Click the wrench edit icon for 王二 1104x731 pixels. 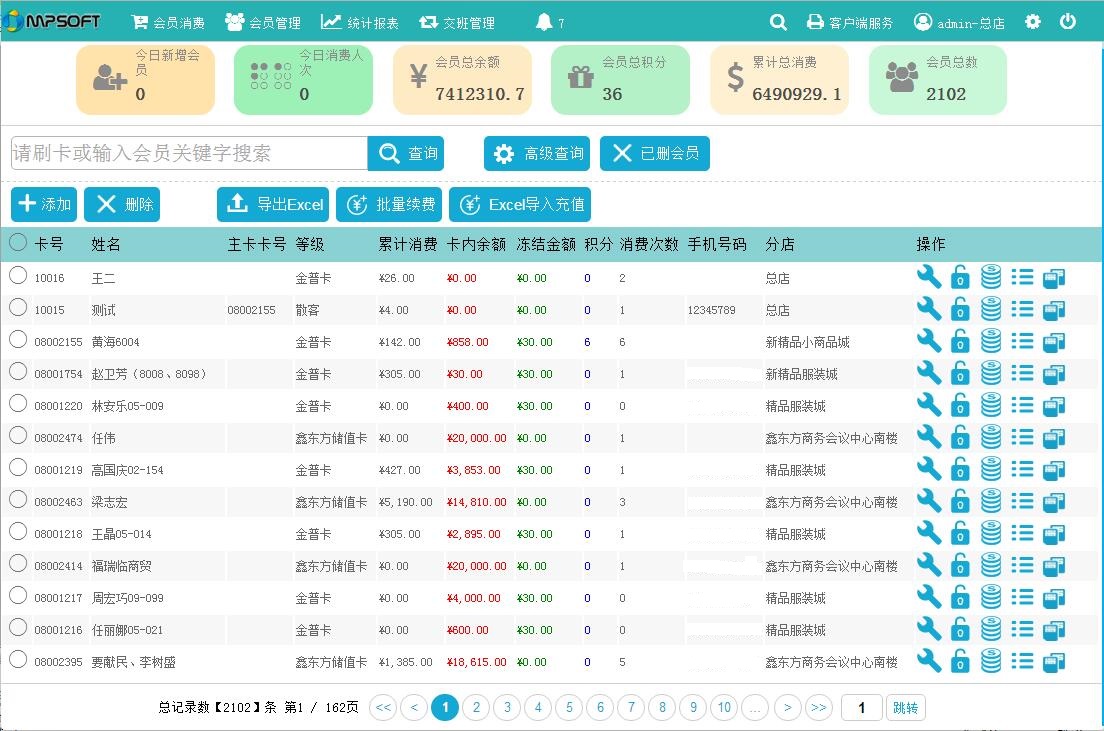pyautogui.click(x=929, y=277)
